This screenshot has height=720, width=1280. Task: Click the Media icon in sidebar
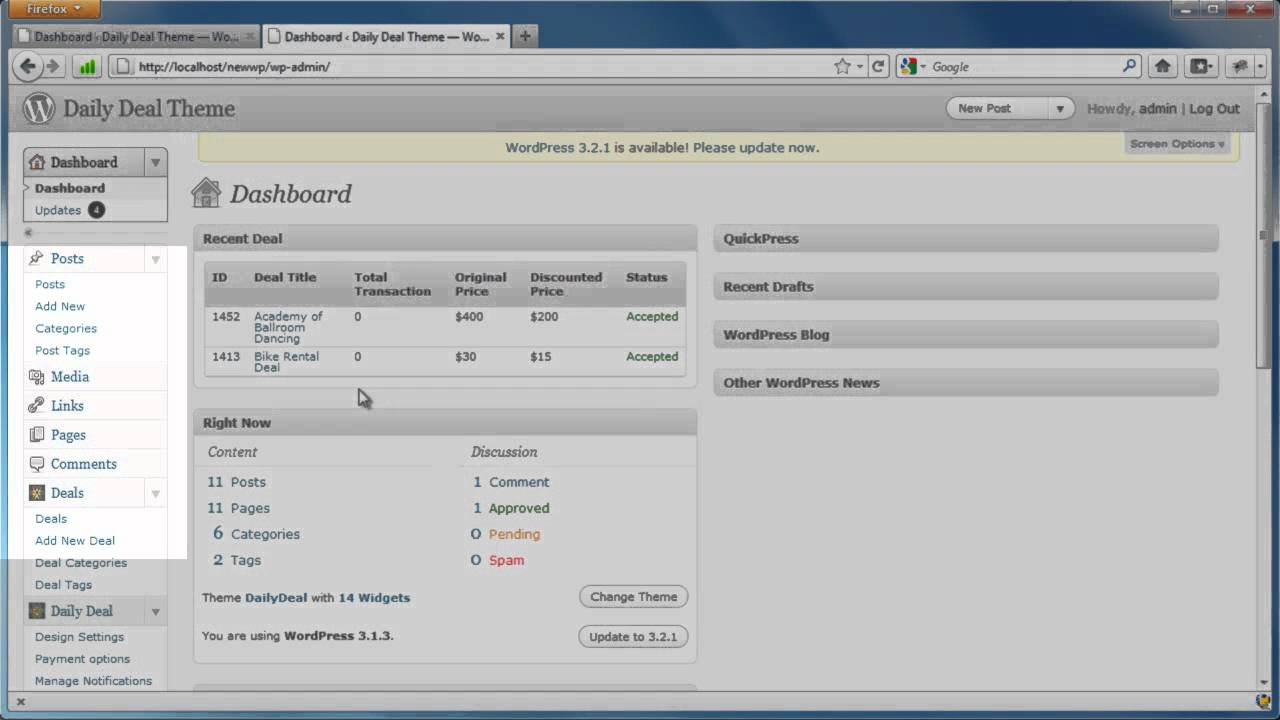(x=37, y=377)
